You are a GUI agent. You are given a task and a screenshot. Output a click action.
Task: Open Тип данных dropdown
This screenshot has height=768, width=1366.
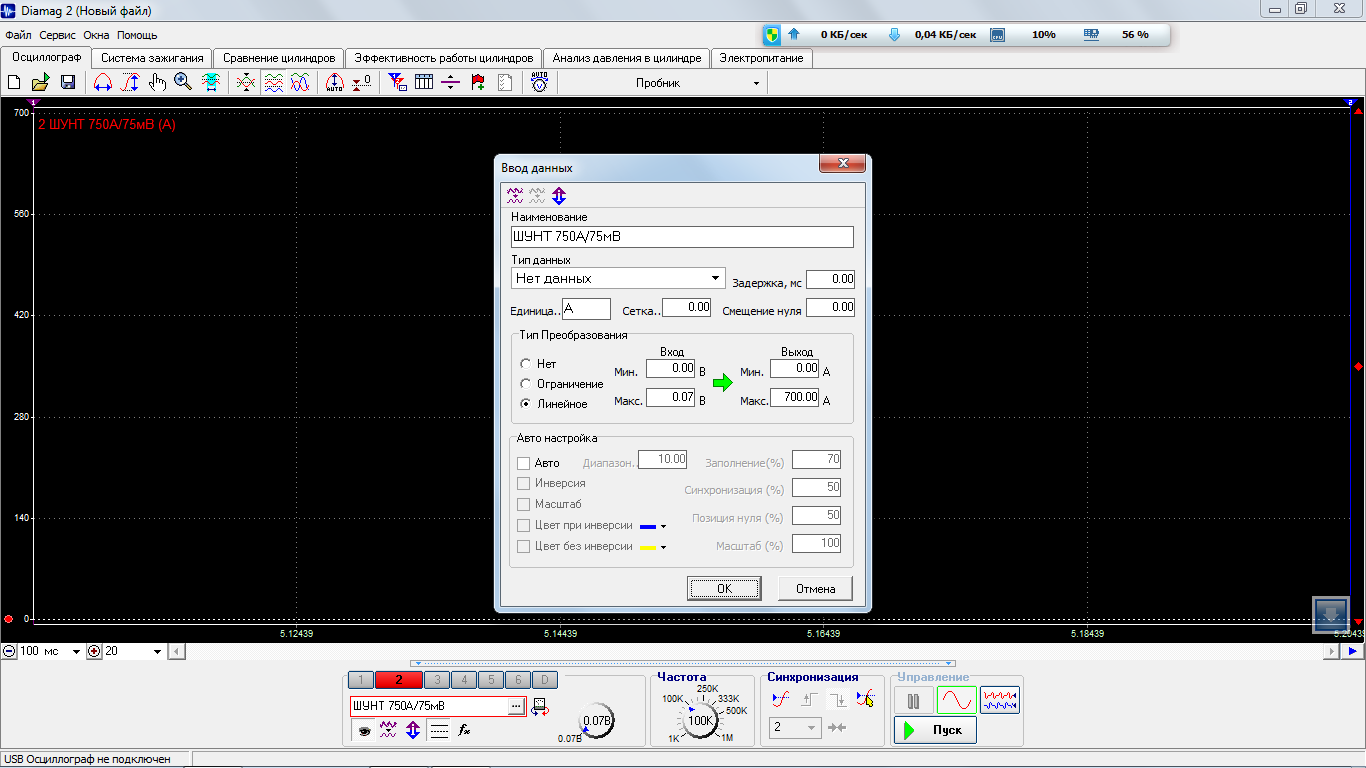click(x=715, y=278)
